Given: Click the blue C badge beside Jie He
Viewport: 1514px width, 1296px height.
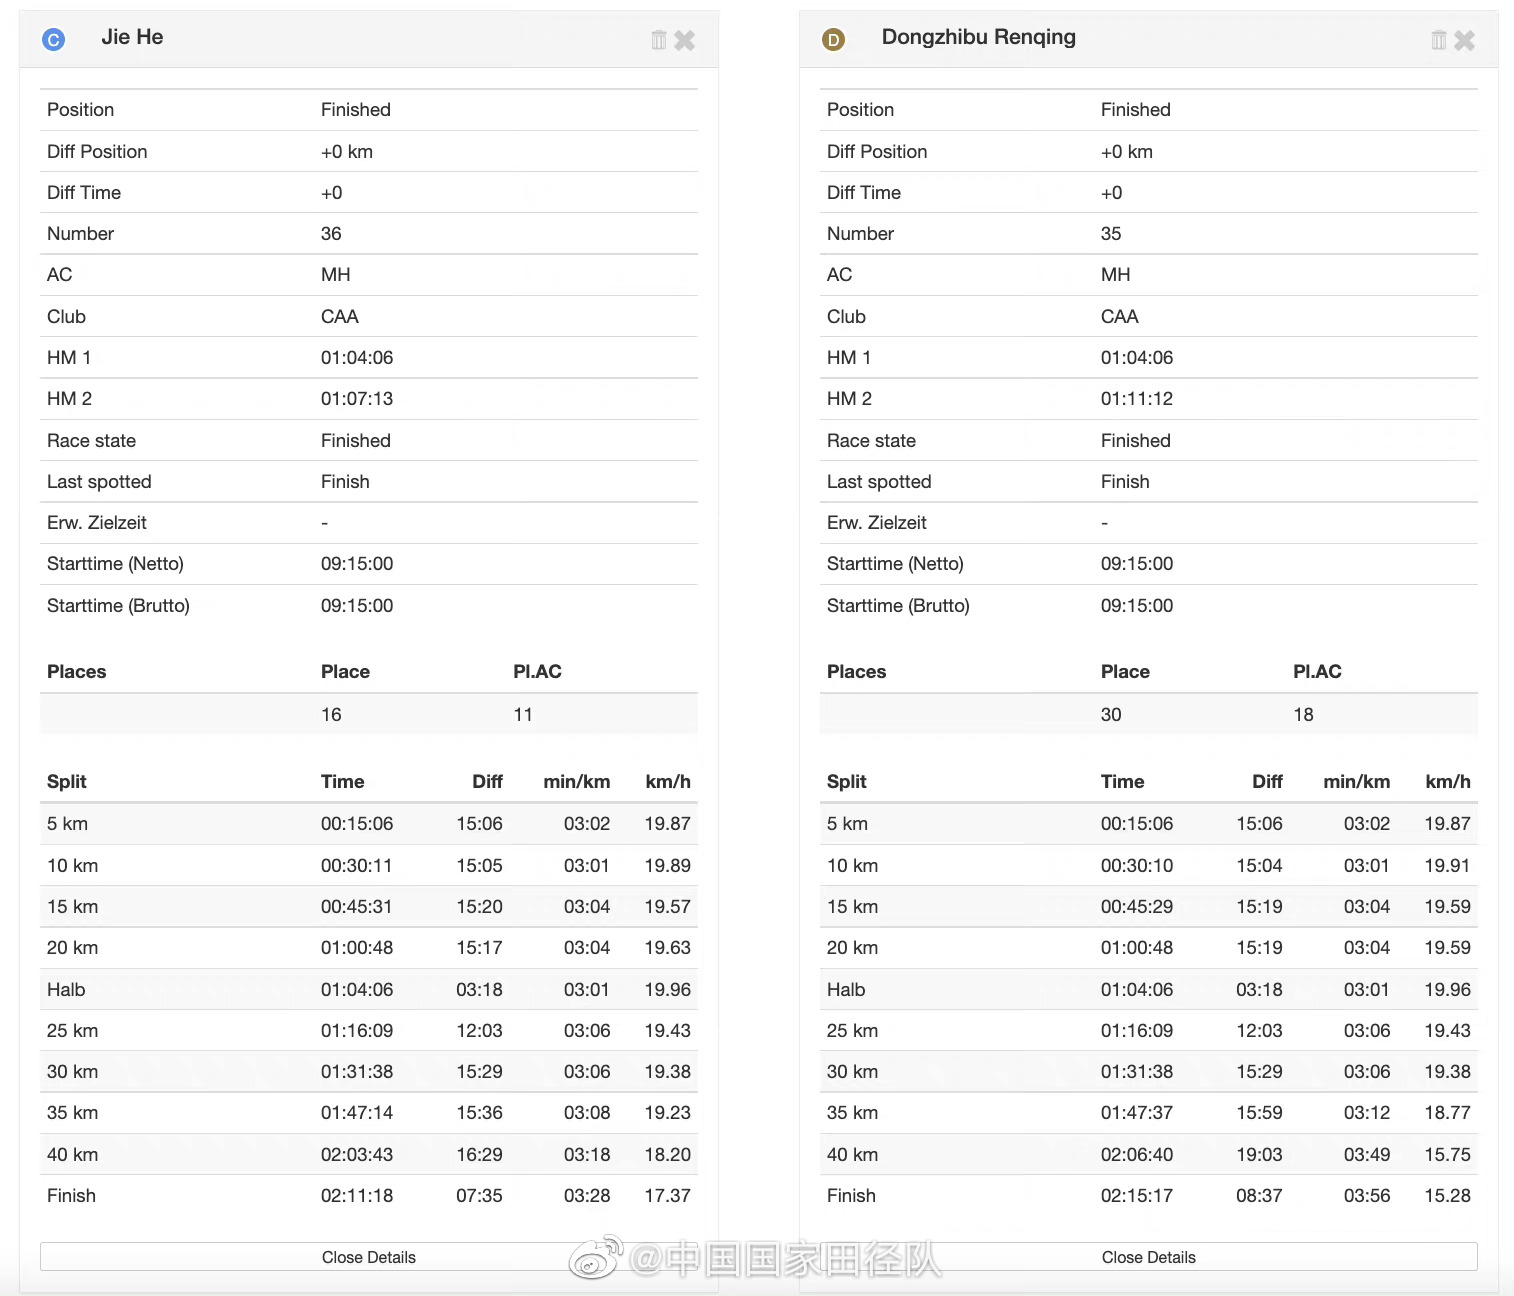Looking at the screenshot, I should click(54, 39).
